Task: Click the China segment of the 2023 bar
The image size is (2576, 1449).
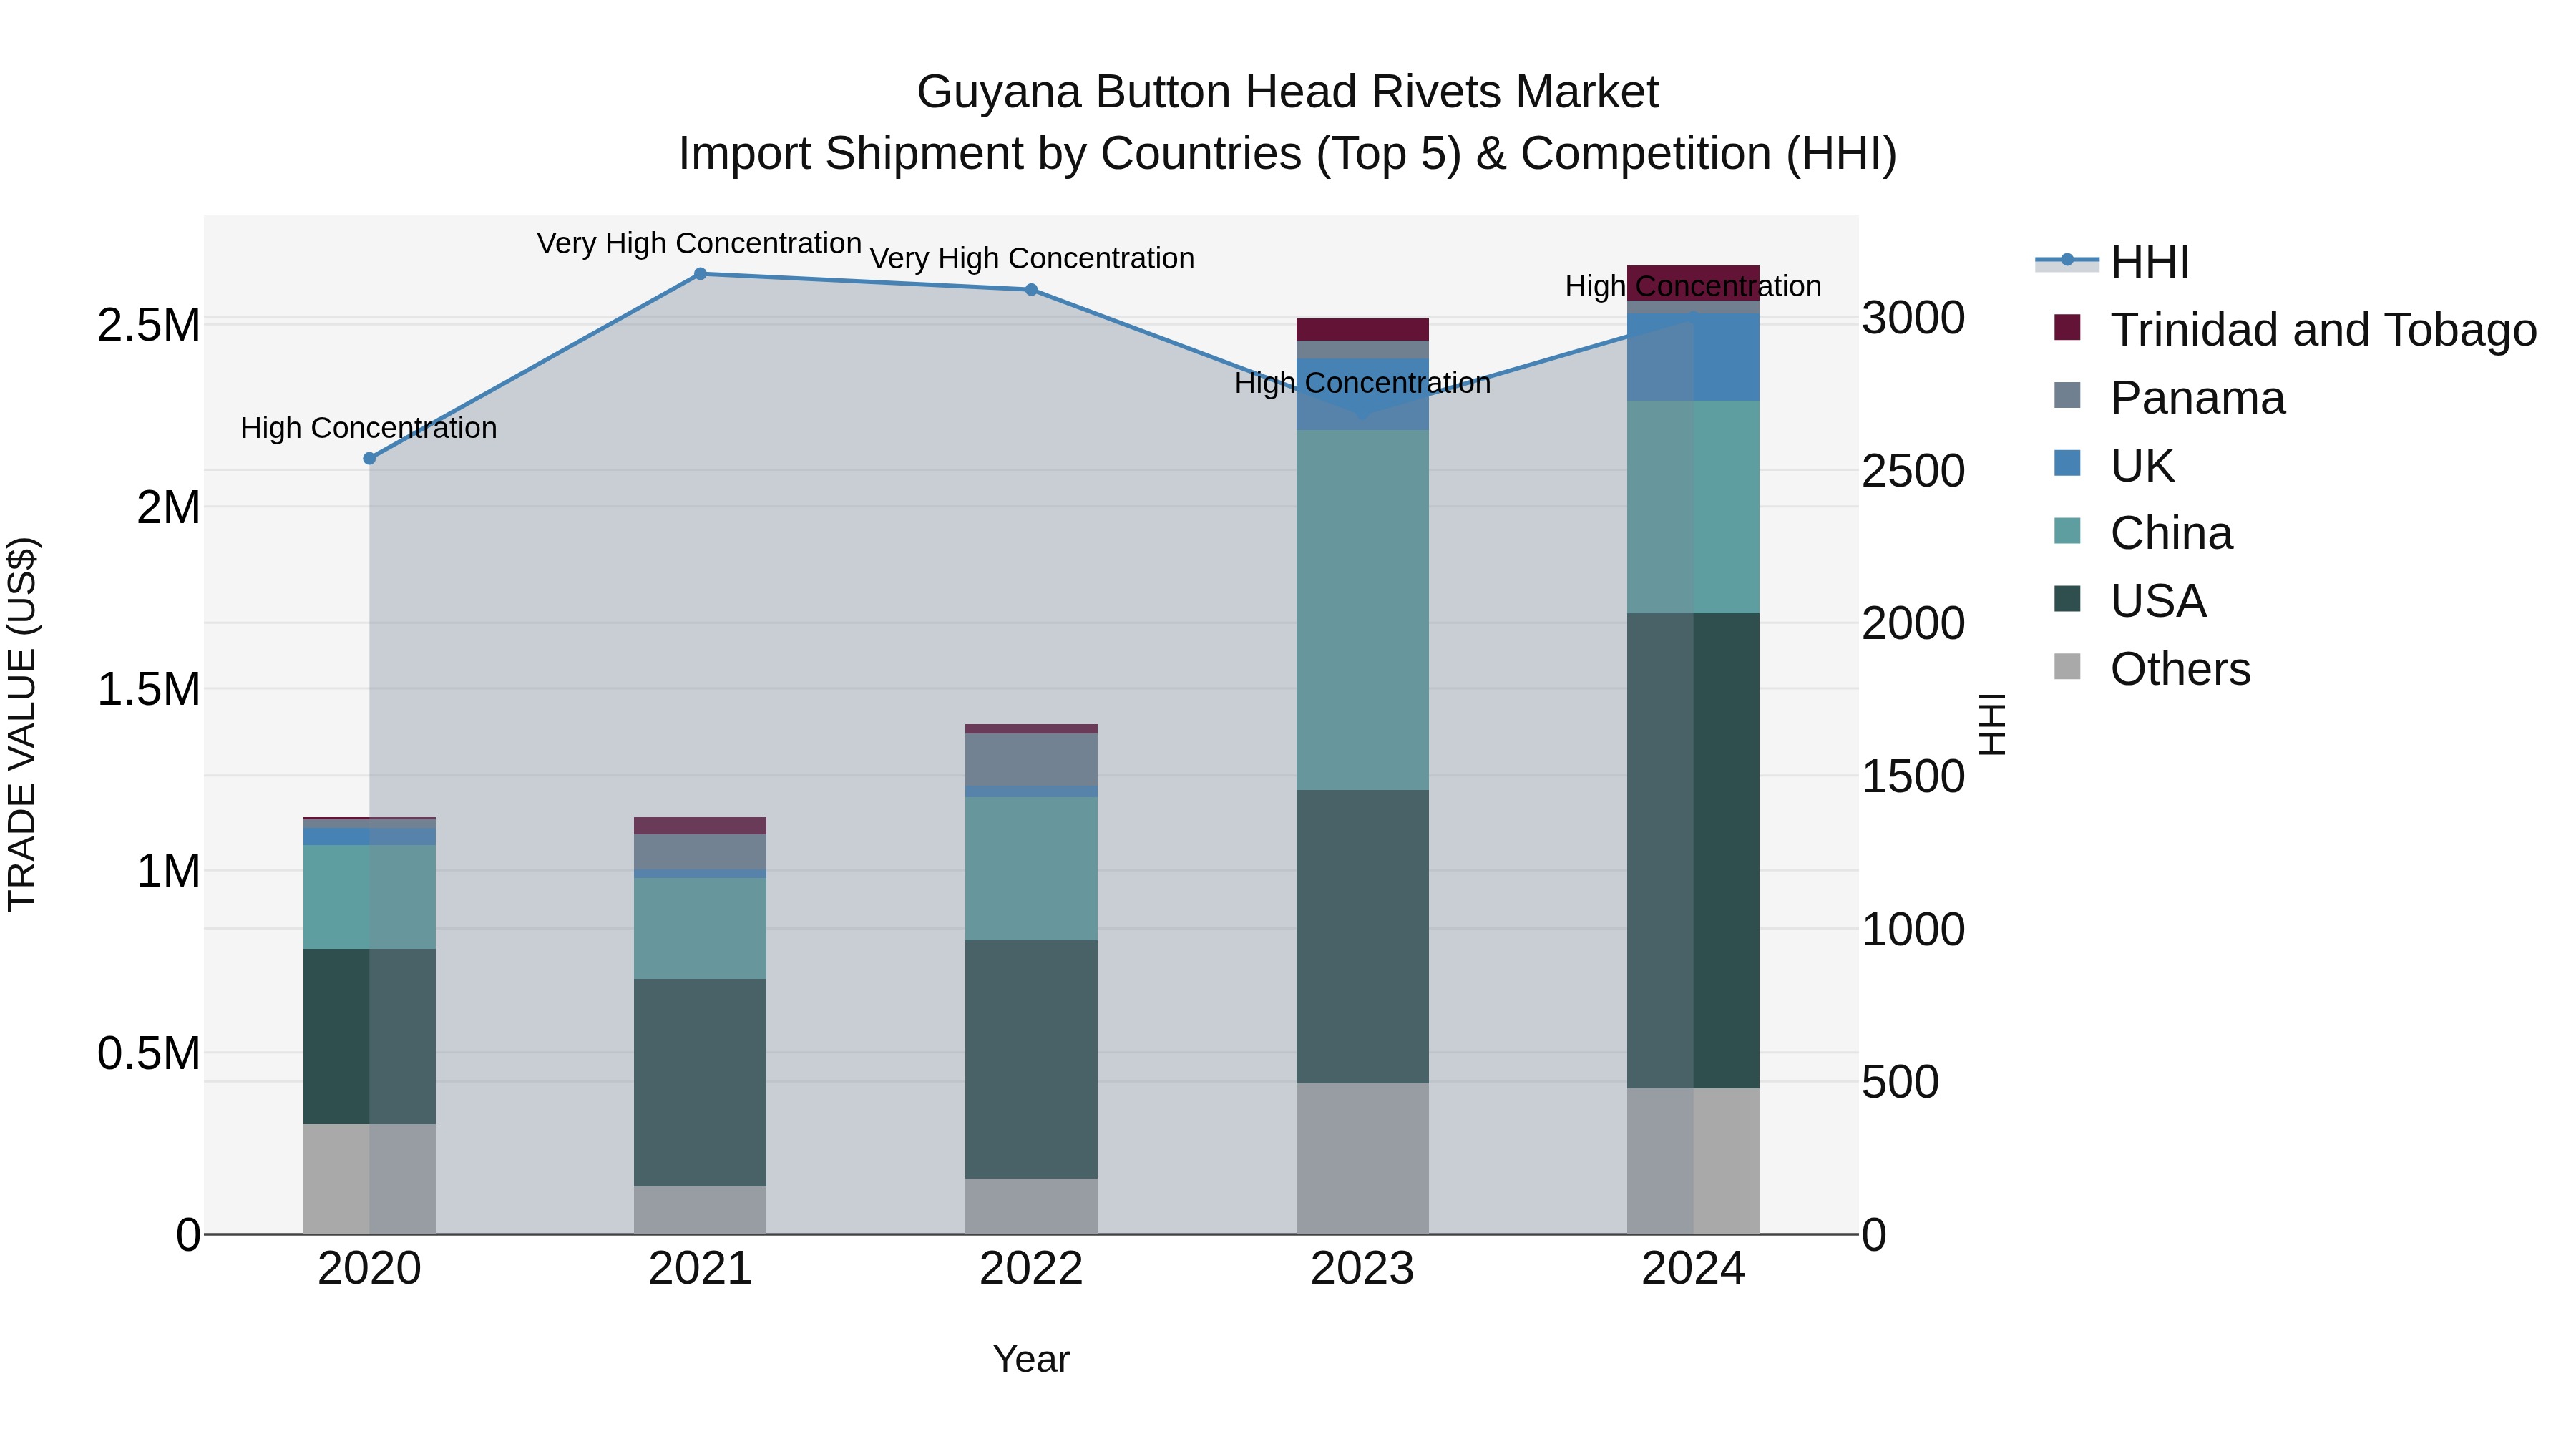Action: 1362,610
